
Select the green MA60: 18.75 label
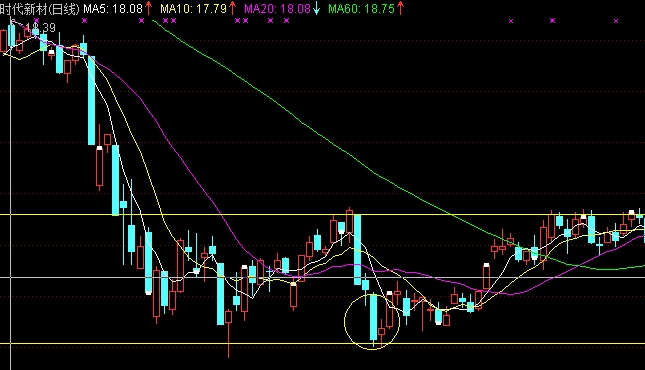pos(362,9)
